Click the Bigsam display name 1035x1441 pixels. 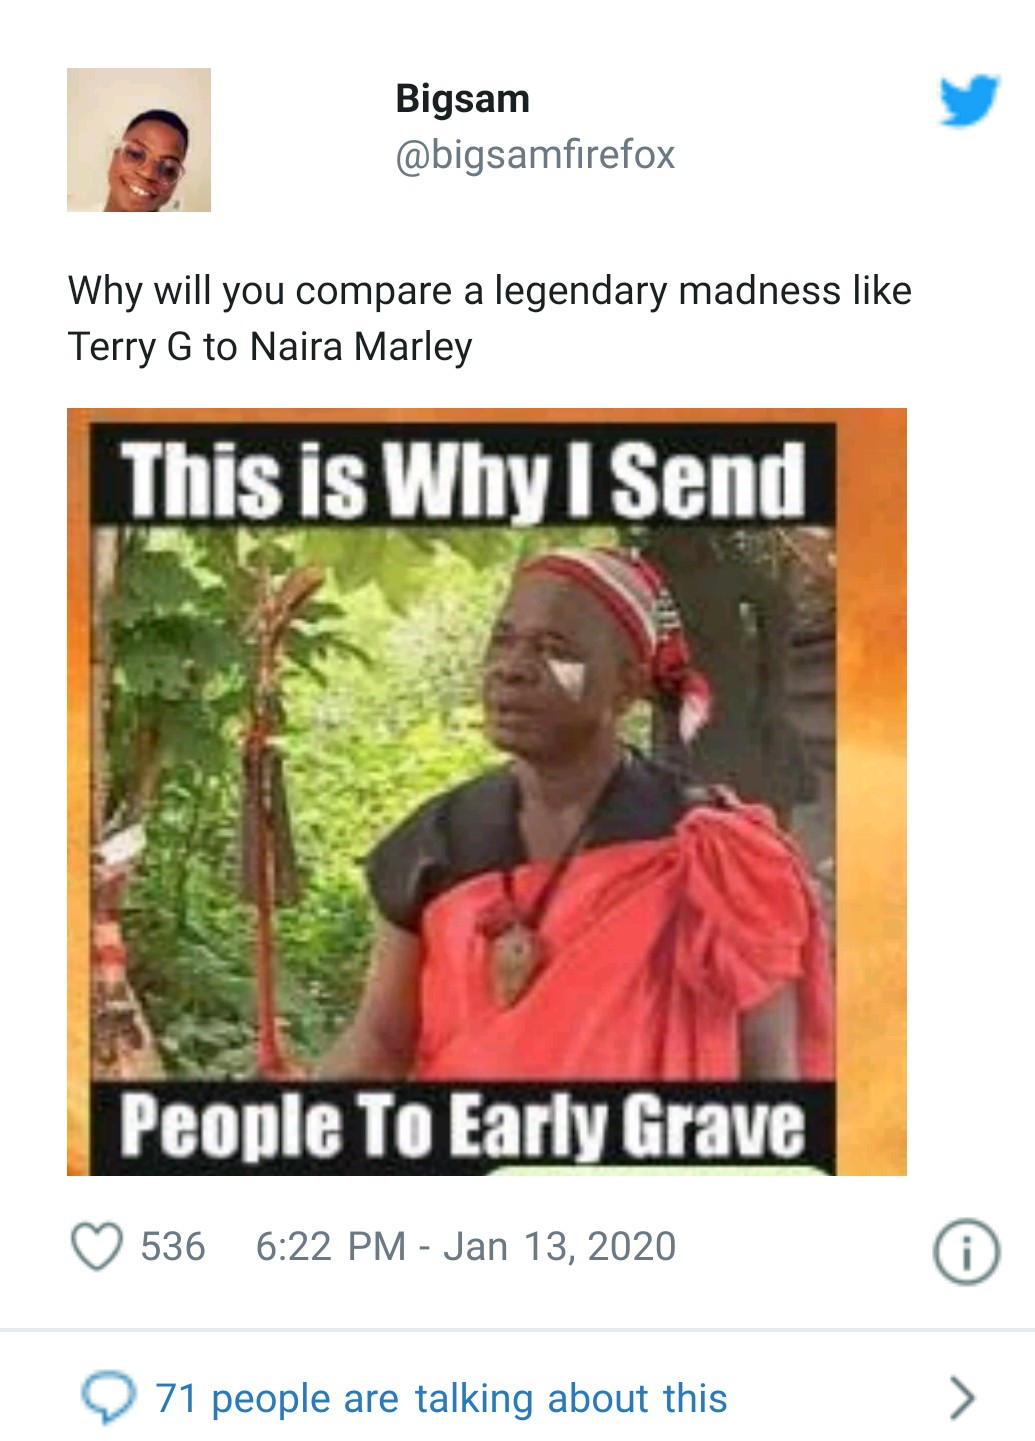click(x=462, y=99)
